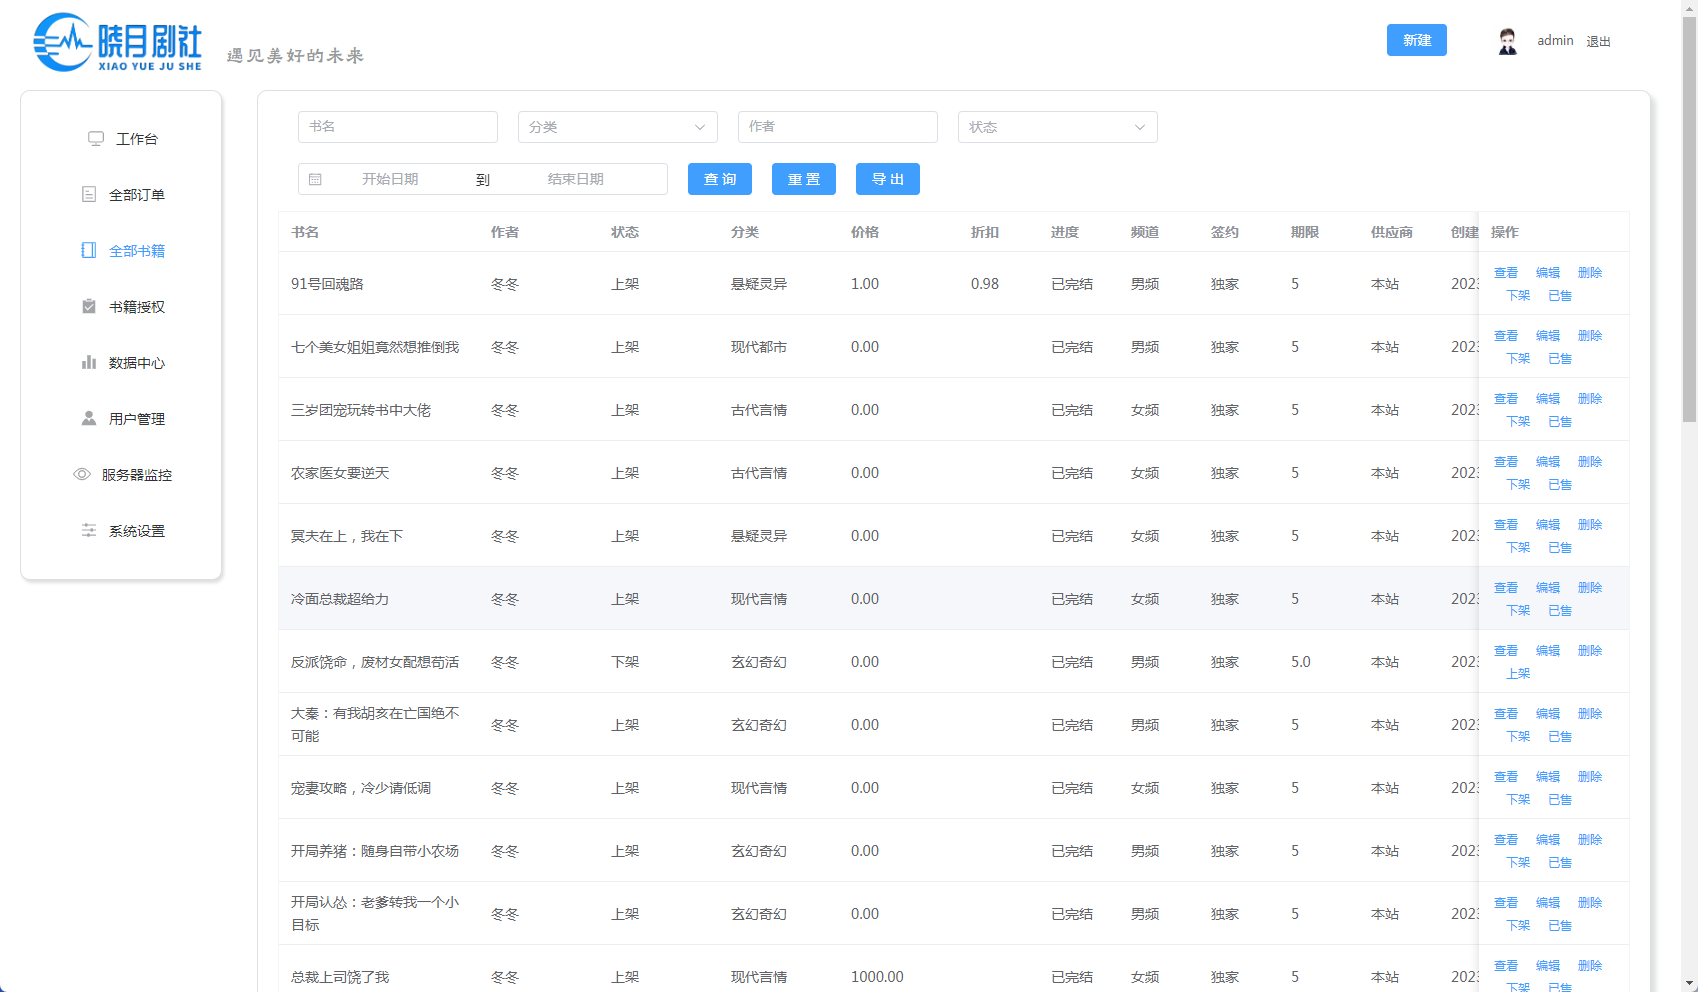The image size is (1698, 992).
Task: Click the 书名 column header
Action: pyautogui.click(x=305, y=232)
